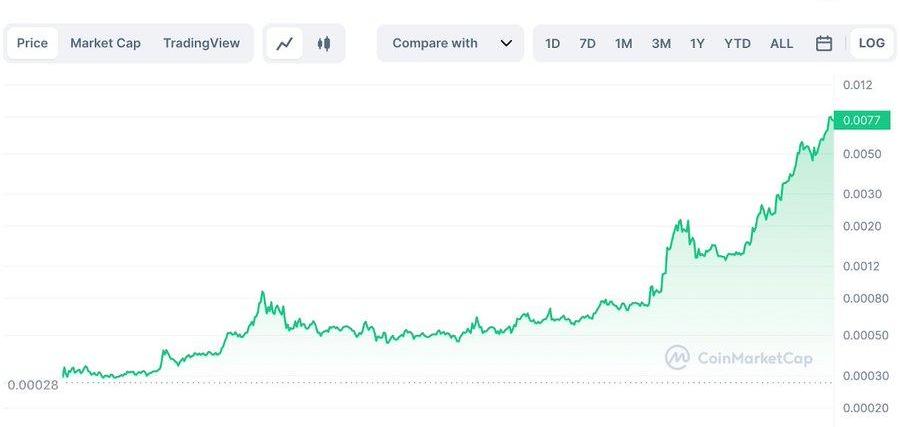Image resolution: width=900 pixels, height=427 pixels.
Task: Select the Price tab
Action: tap(32, 44)
